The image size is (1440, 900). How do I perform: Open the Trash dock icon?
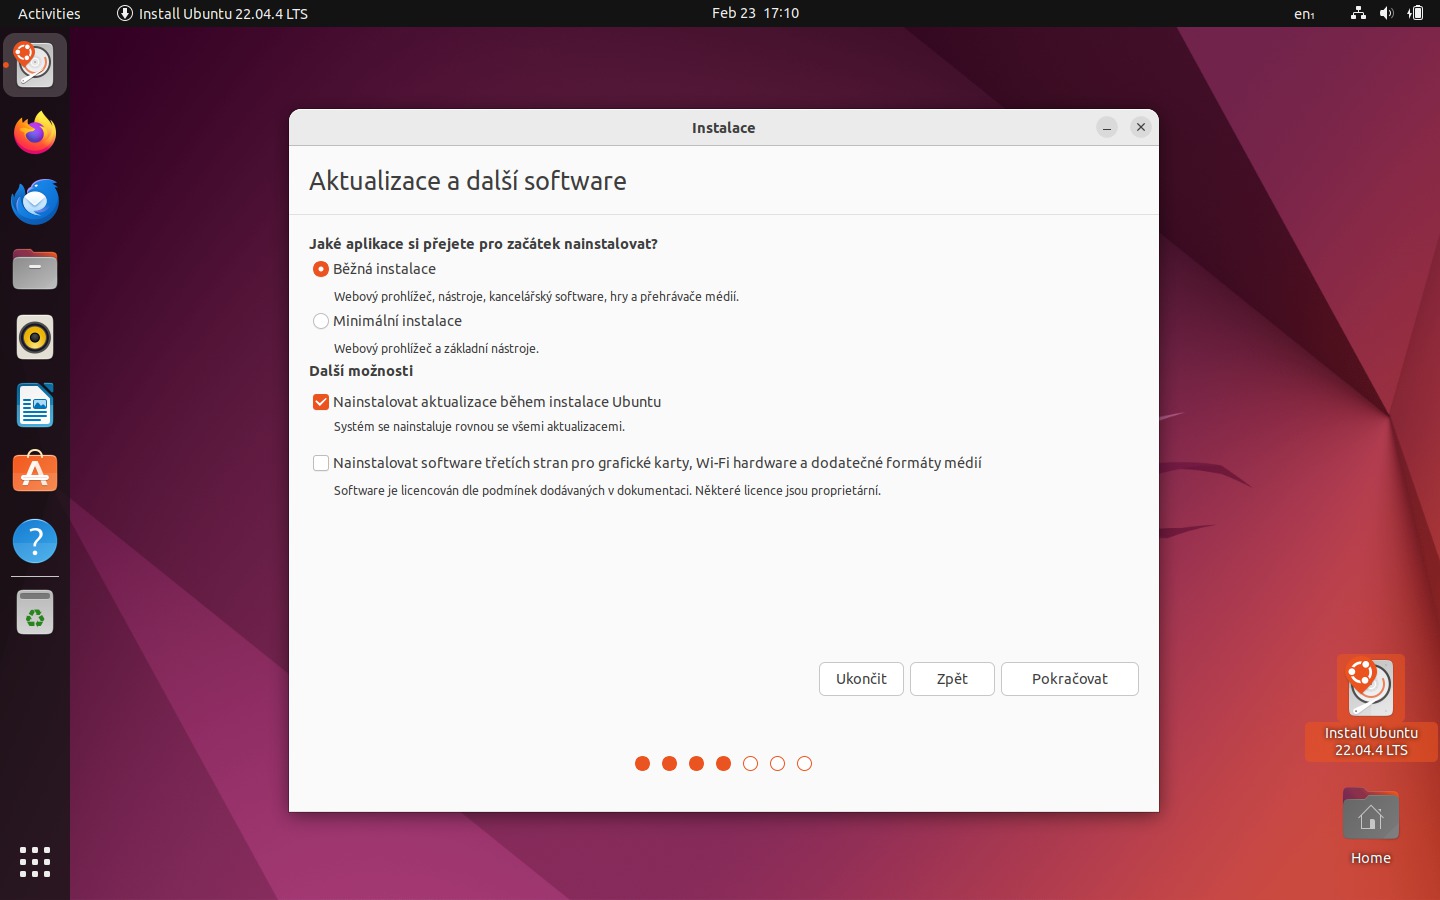coord(35,612)
